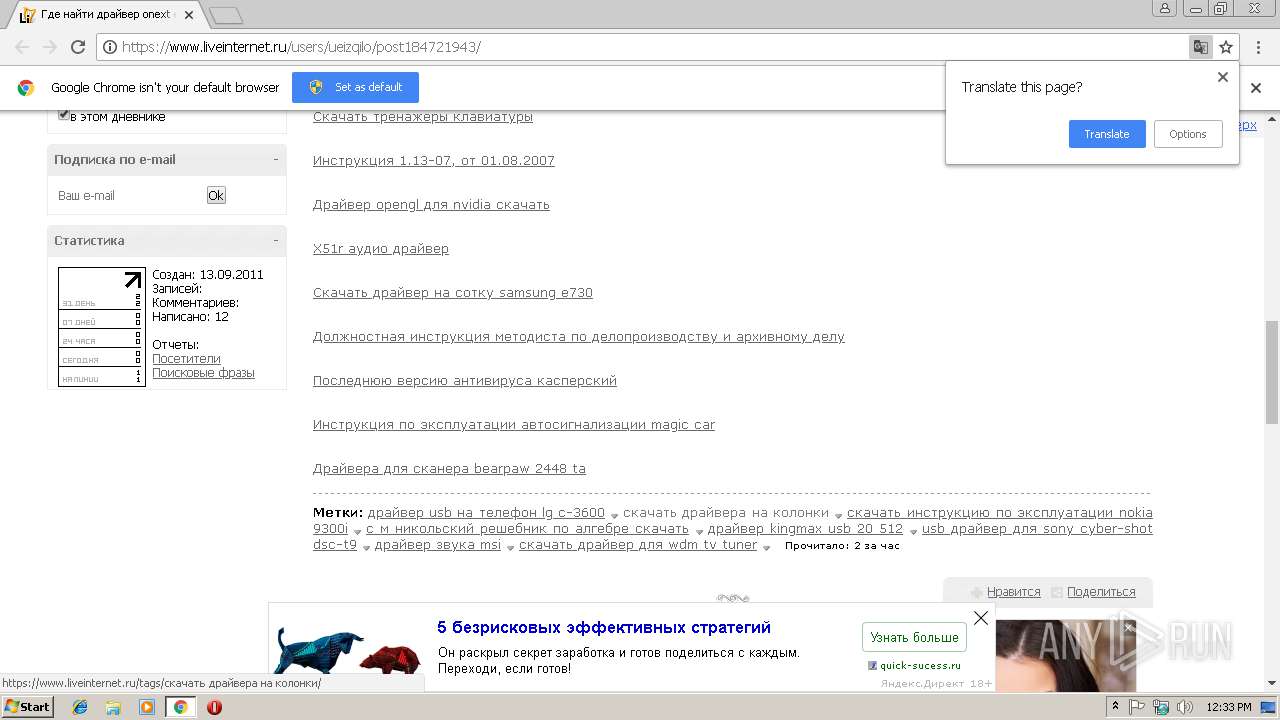Image resolution: width=1280 pixels, height=720 pixels.
Task: Click the Поделиться link
Action: point(1101,592)
